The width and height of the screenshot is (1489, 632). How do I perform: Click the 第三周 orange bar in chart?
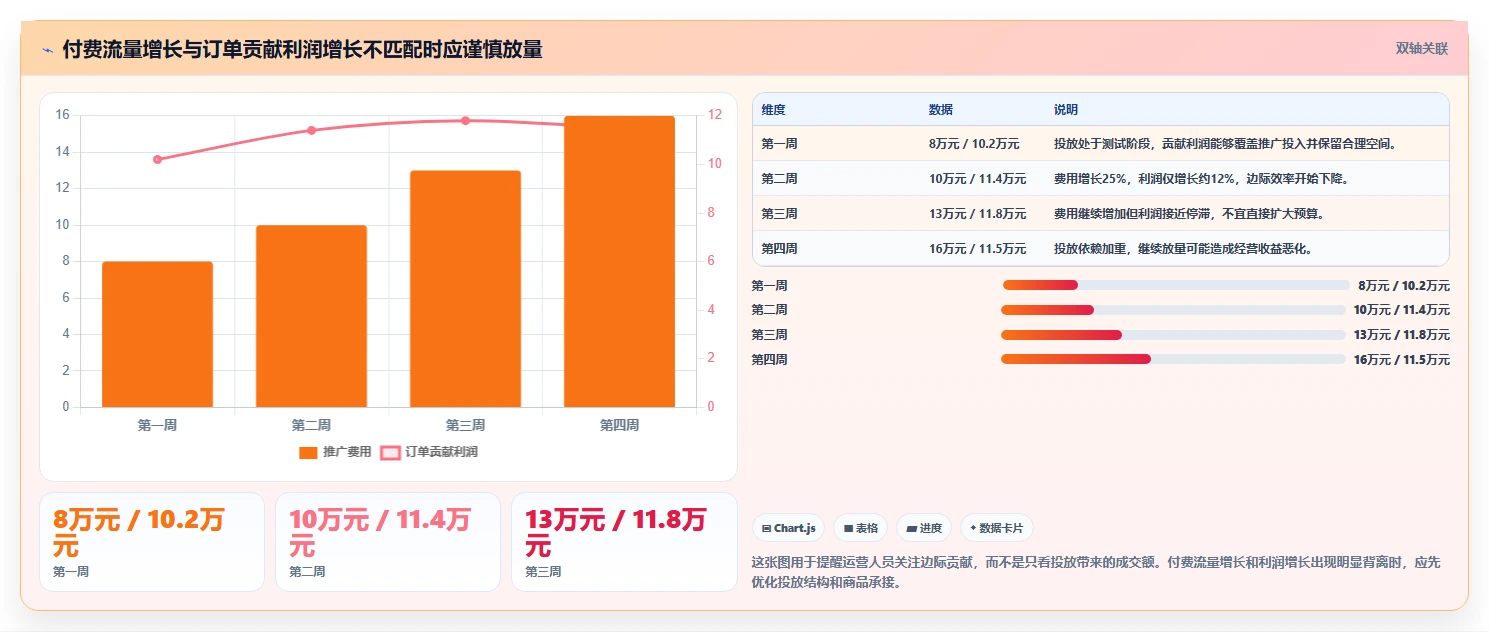tap(465, 289)
